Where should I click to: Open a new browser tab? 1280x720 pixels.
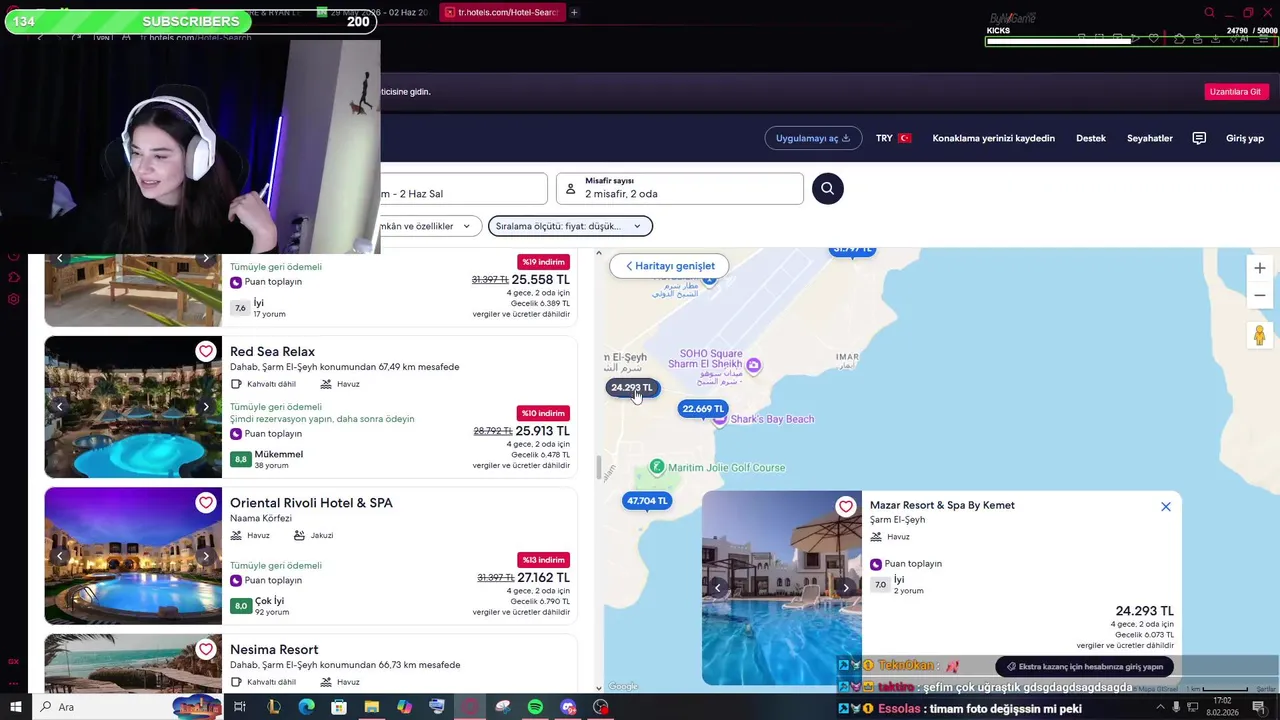[x=574, y=12]
